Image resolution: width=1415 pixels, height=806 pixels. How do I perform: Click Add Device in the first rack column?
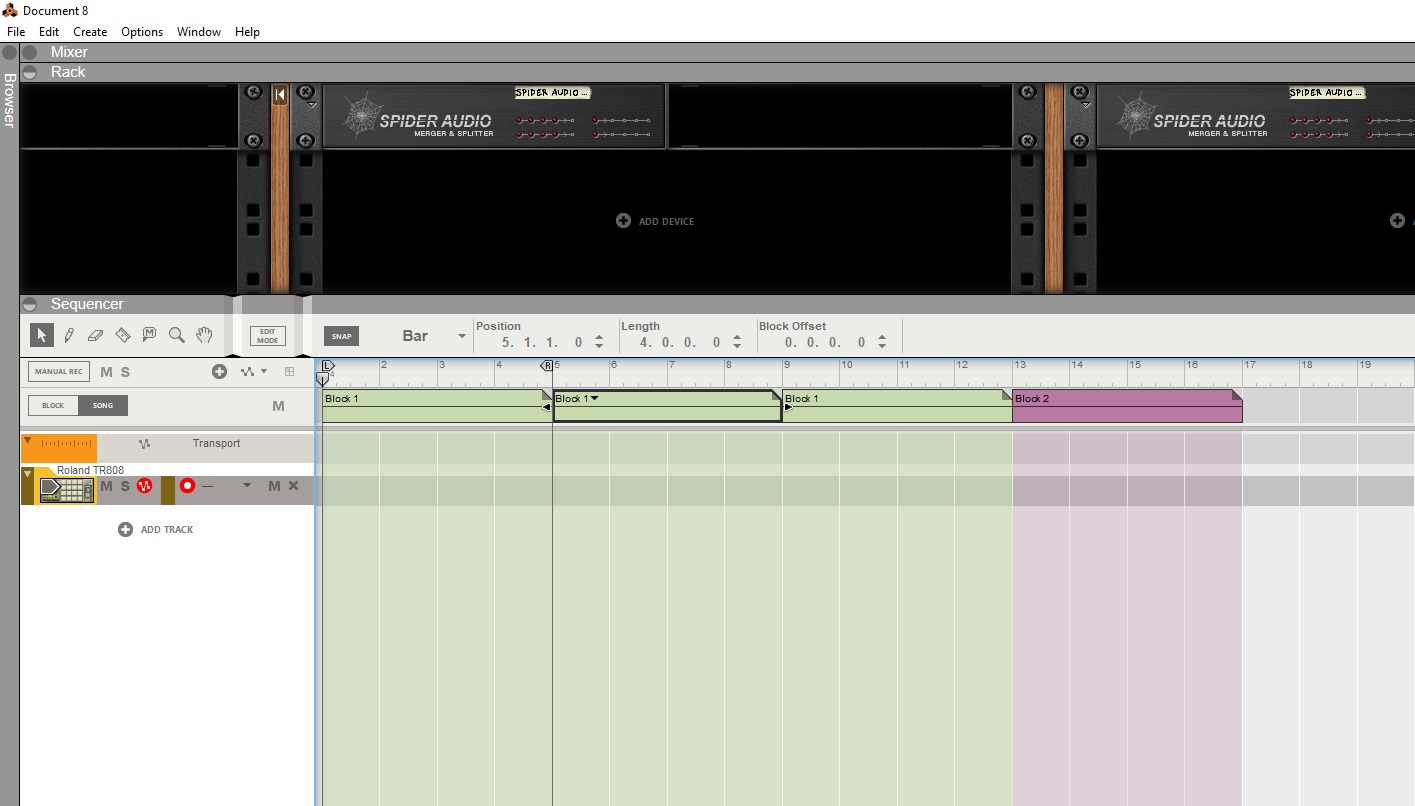(x=655, y=221)
